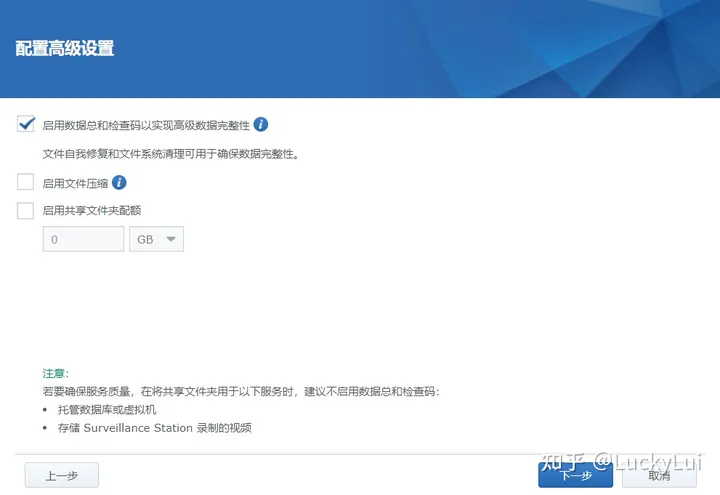720x495 pixels.
Task: Cancel the wizard with 取消
Action: [659, 476]
